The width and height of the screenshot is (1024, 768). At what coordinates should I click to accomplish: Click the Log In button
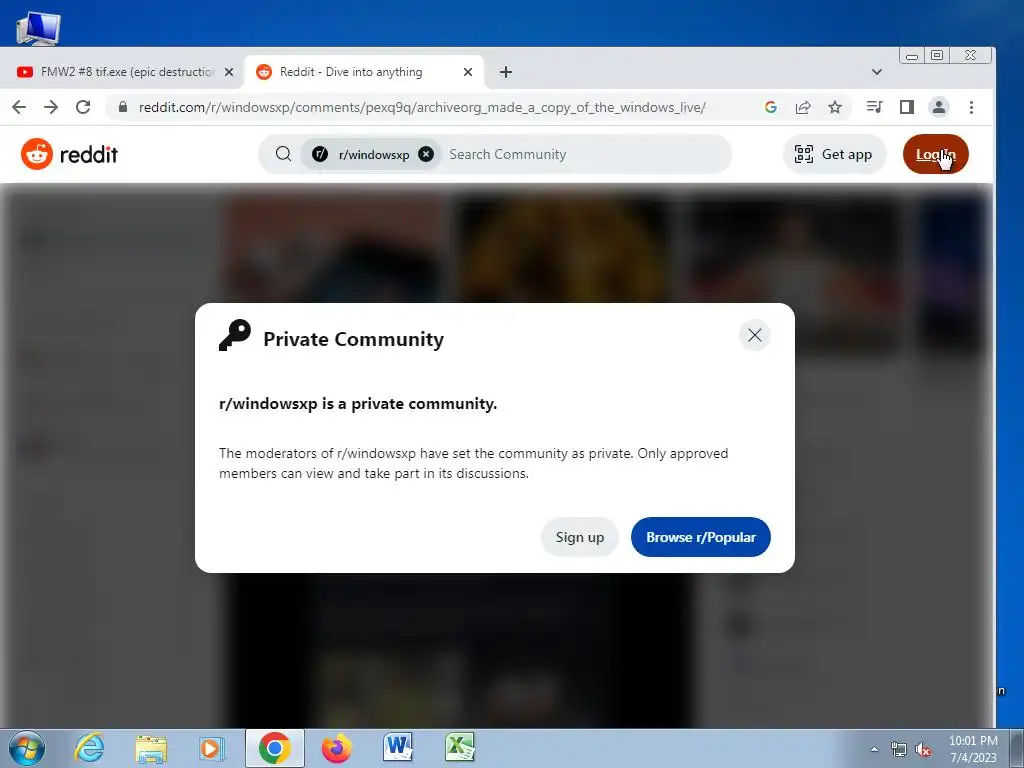click(x=935, y=154)
